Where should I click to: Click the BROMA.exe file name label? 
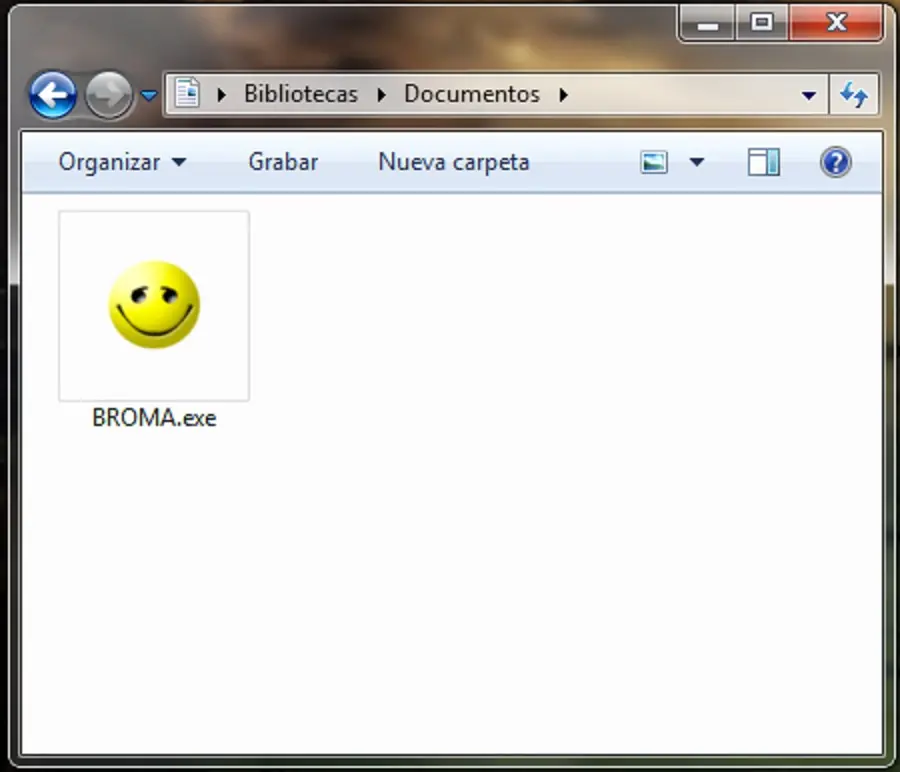click(154, 418)
